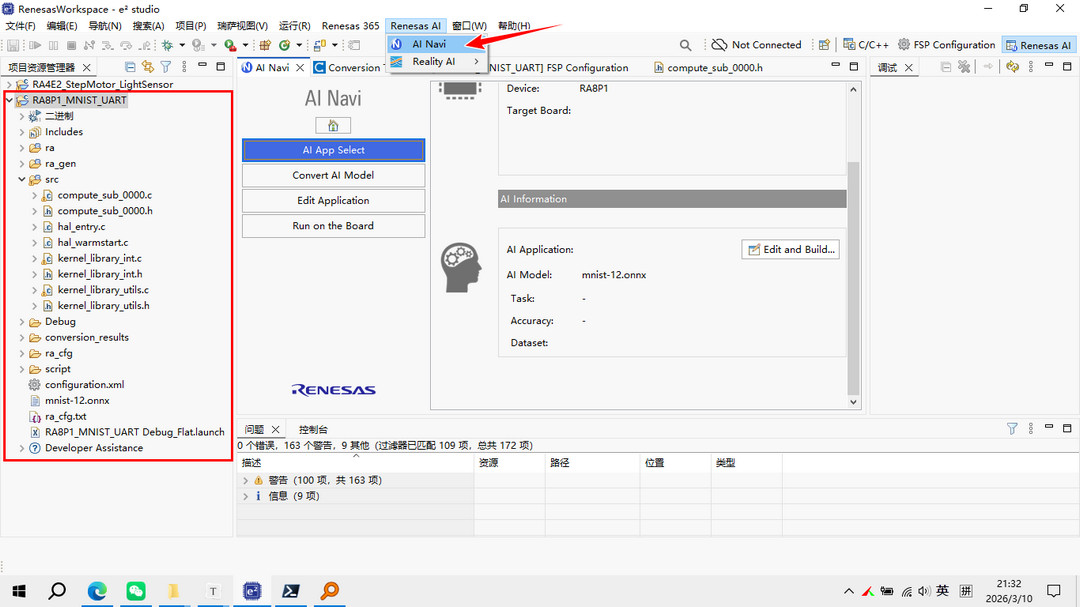Viewport: 1080px width, 607px height.
Task: Click the e² studio taskbar icon
Action: pos(252,591)
